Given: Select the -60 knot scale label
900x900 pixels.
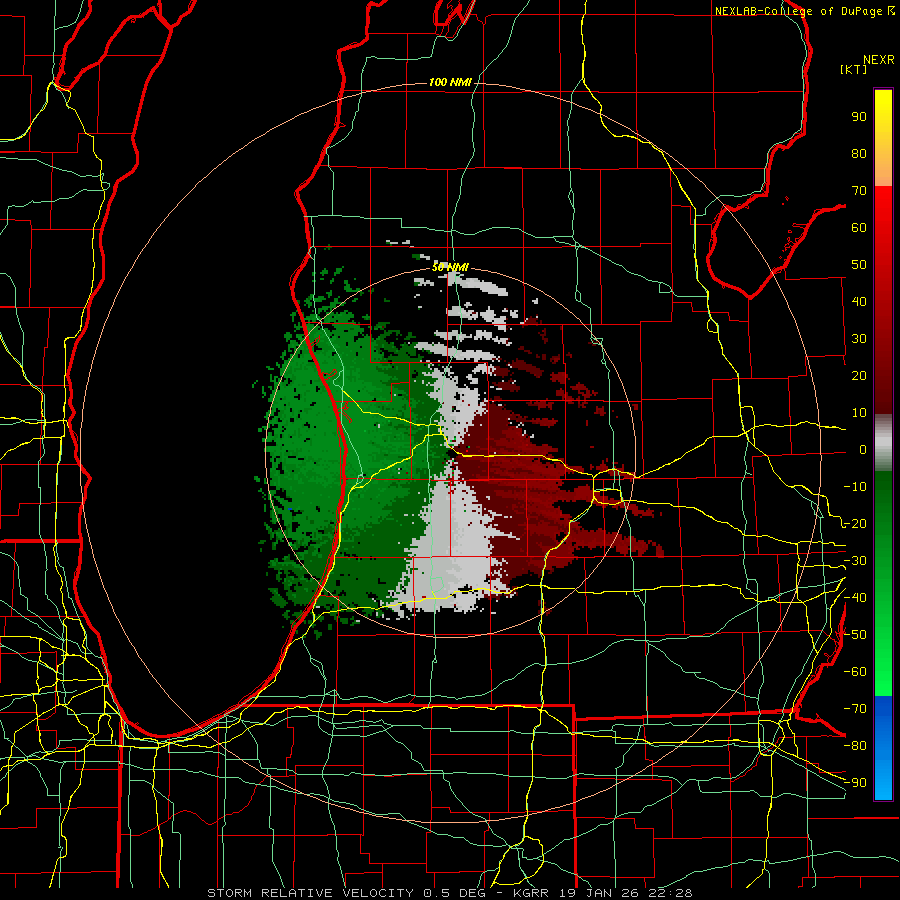Looking at the screenshot, I should 855,672.
